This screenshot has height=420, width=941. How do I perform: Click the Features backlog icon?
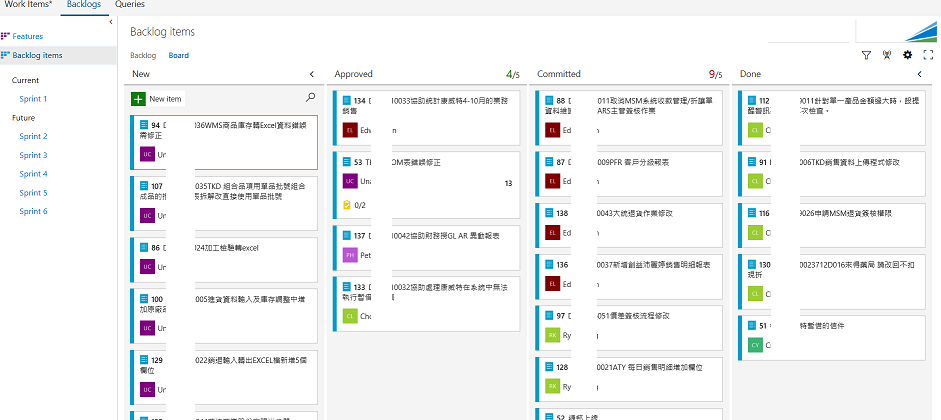click(x=6, y=36)
